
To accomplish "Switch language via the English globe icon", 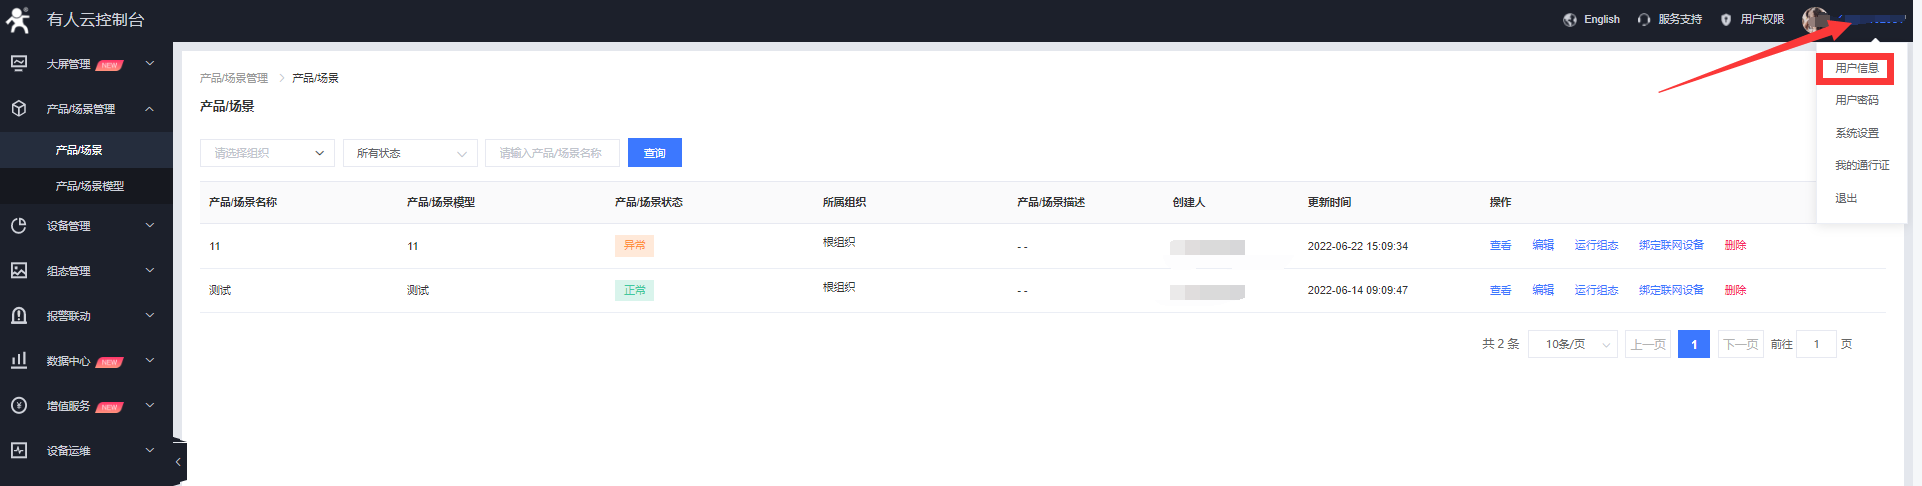I will [1570, 20].
